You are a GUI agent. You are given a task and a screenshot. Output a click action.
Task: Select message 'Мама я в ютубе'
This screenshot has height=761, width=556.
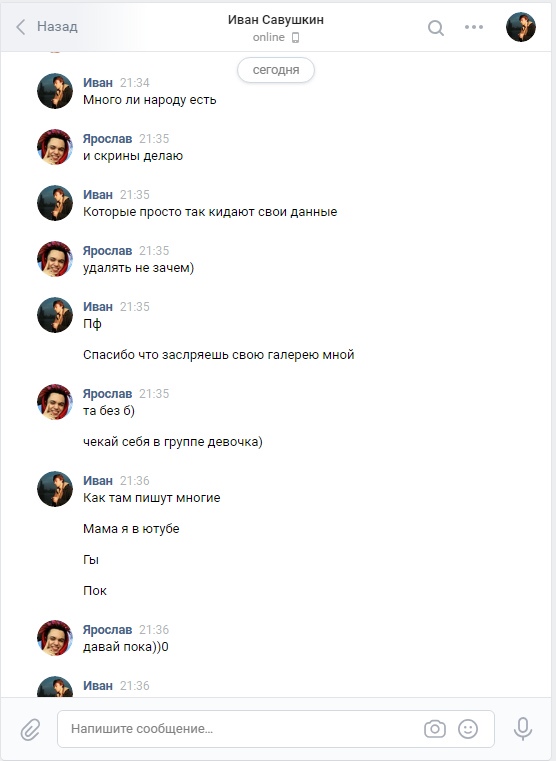pyautogui.click(x=131, y=529)
